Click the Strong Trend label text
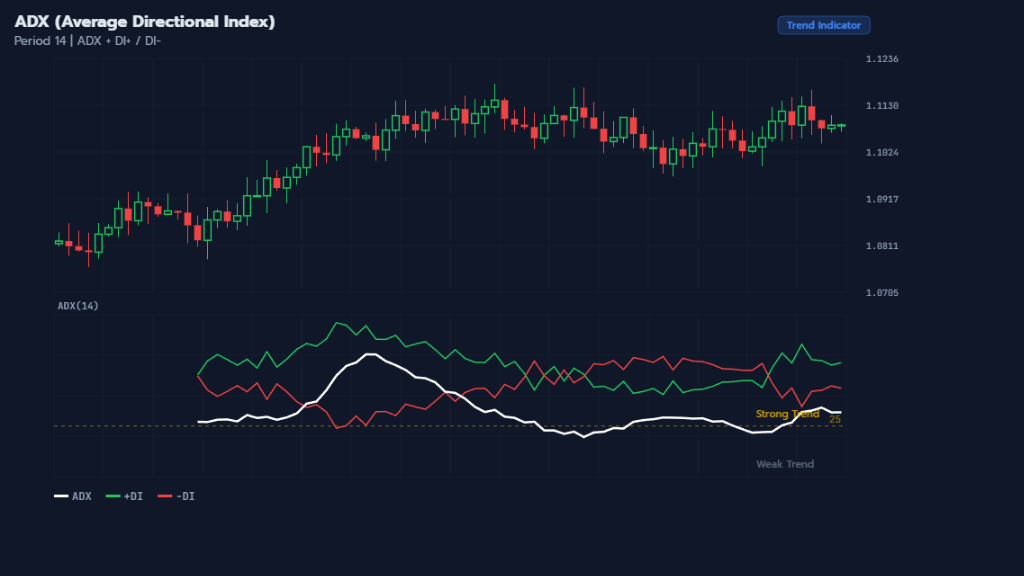The image size is (1024, 576). 785,413
